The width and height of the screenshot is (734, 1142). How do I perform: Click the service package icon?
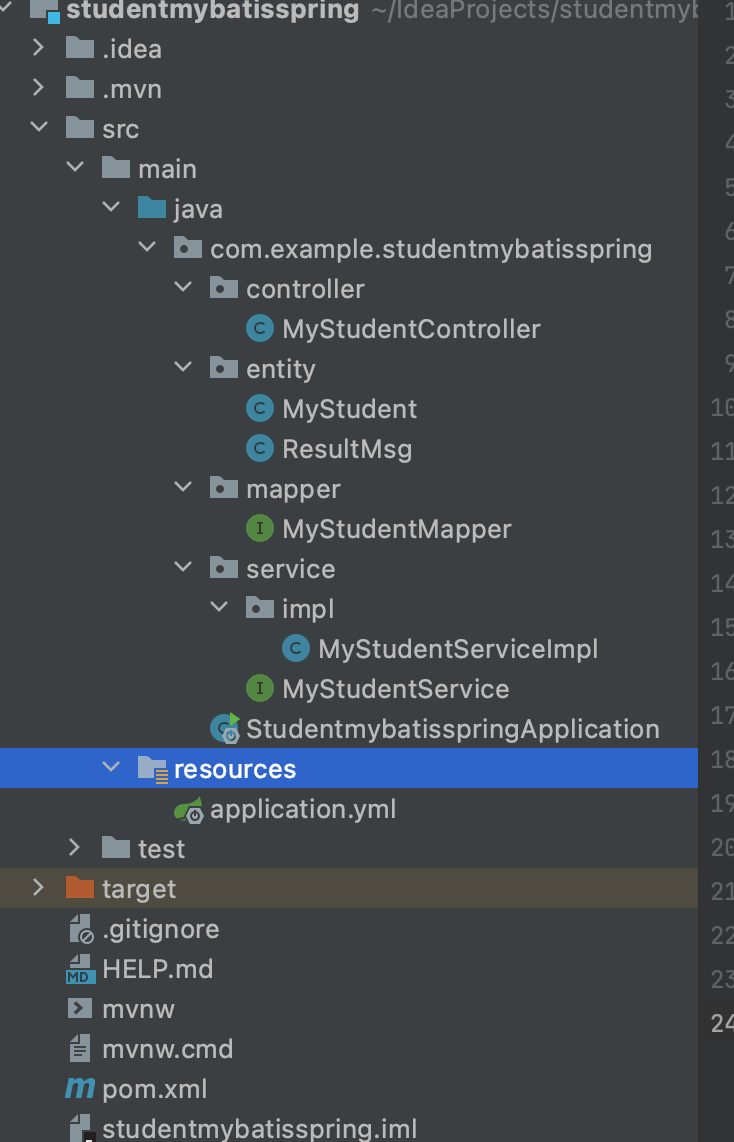coord(224,568)
